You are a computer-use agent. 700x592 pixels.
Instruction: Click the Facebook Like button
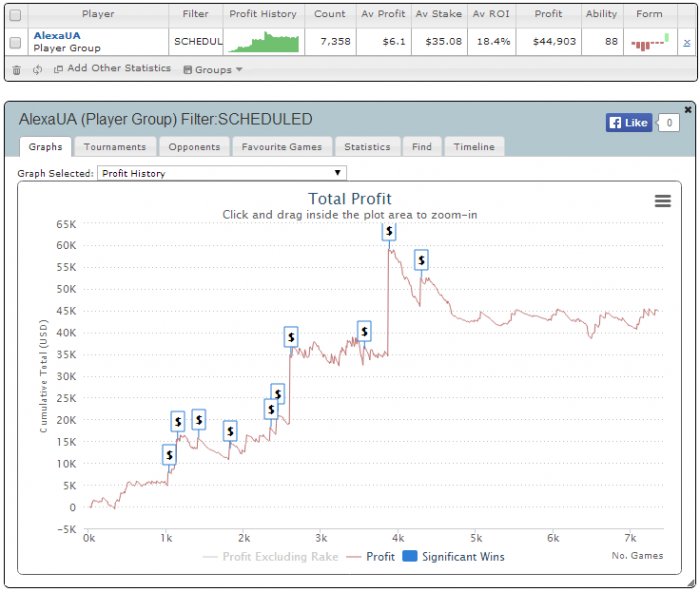tap(629, 123)
